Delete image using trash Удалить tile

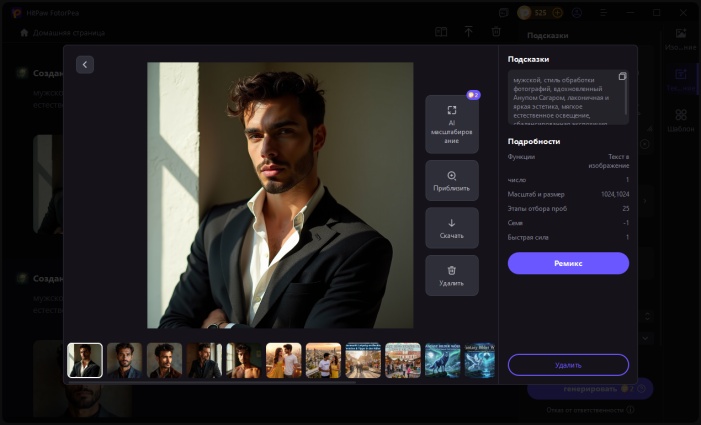451,275
